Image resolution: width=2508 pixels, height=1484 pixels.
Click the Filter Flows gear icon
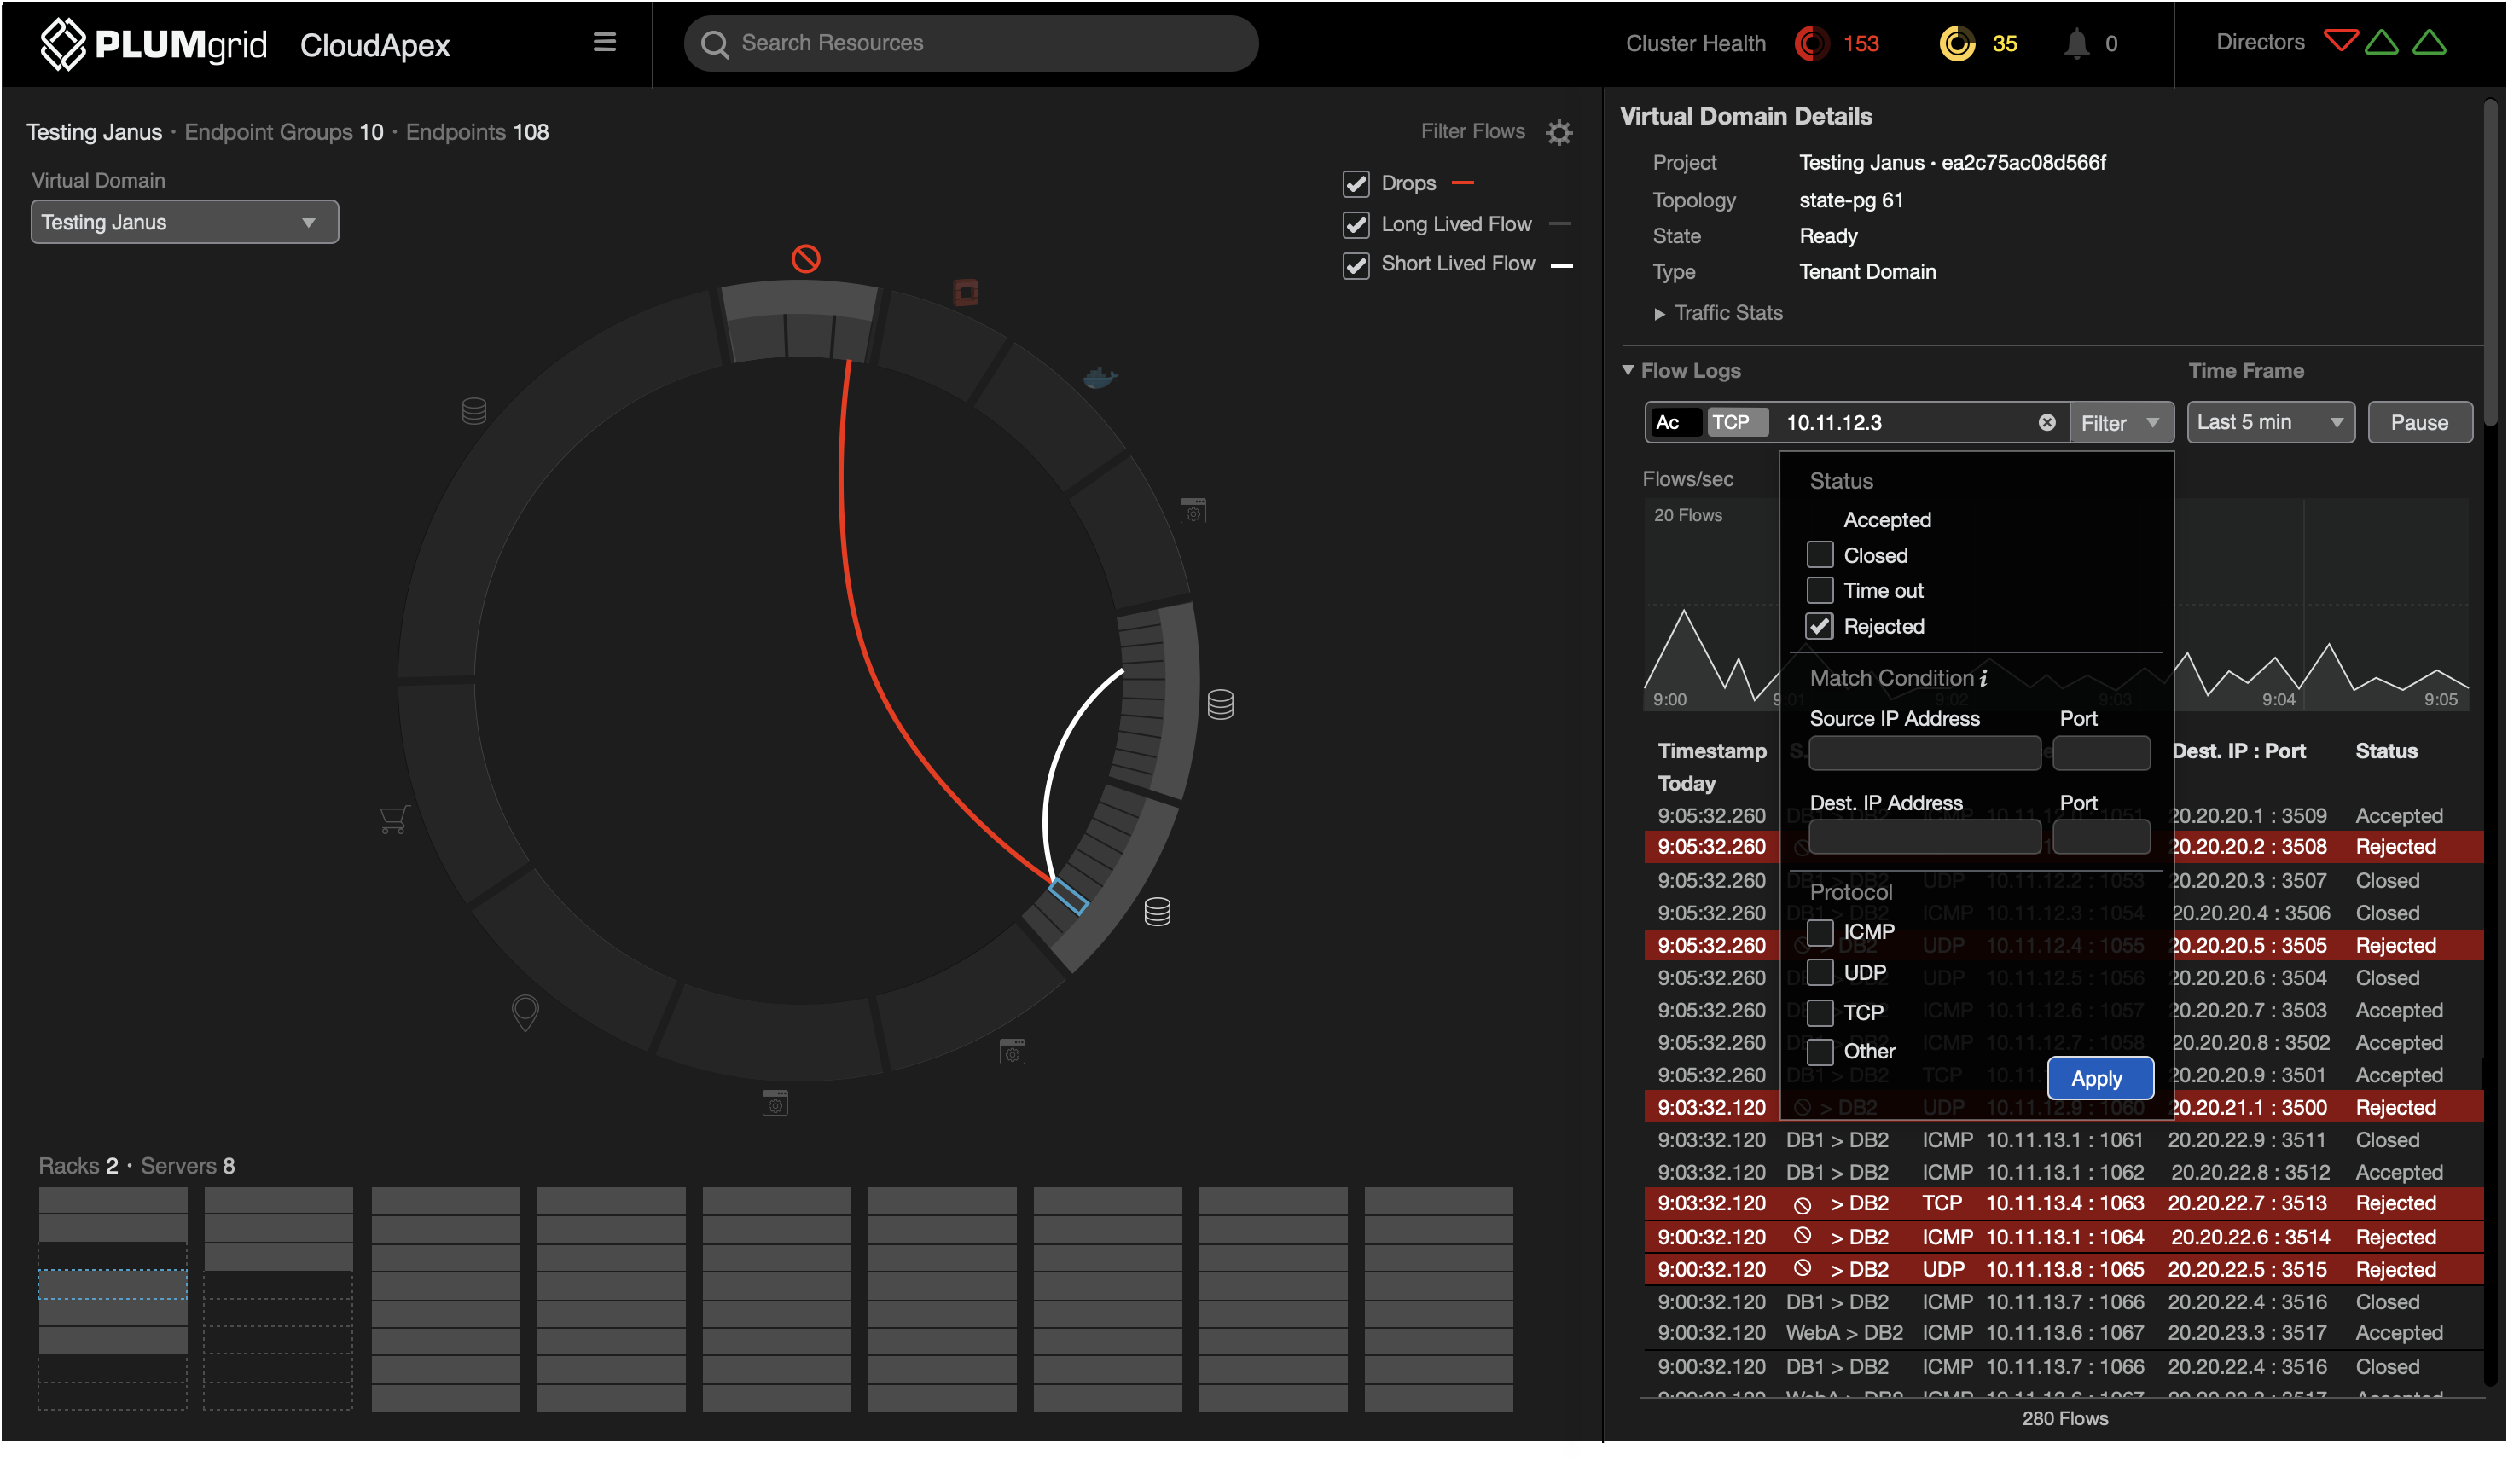pyautogui.click(x=1558, y=132)
